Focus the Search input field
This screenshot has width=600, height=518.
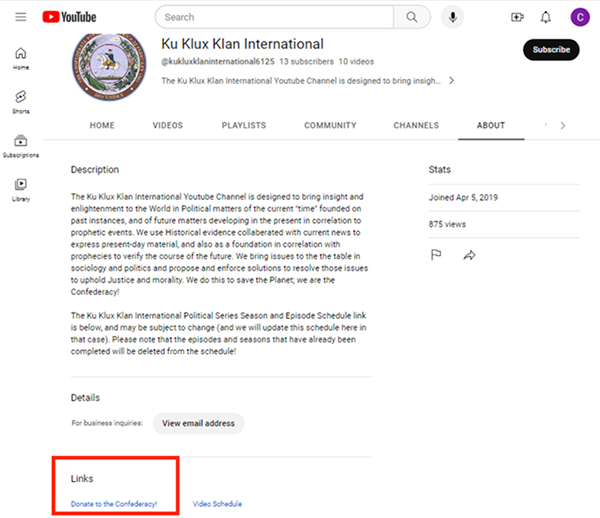(275, 17)
